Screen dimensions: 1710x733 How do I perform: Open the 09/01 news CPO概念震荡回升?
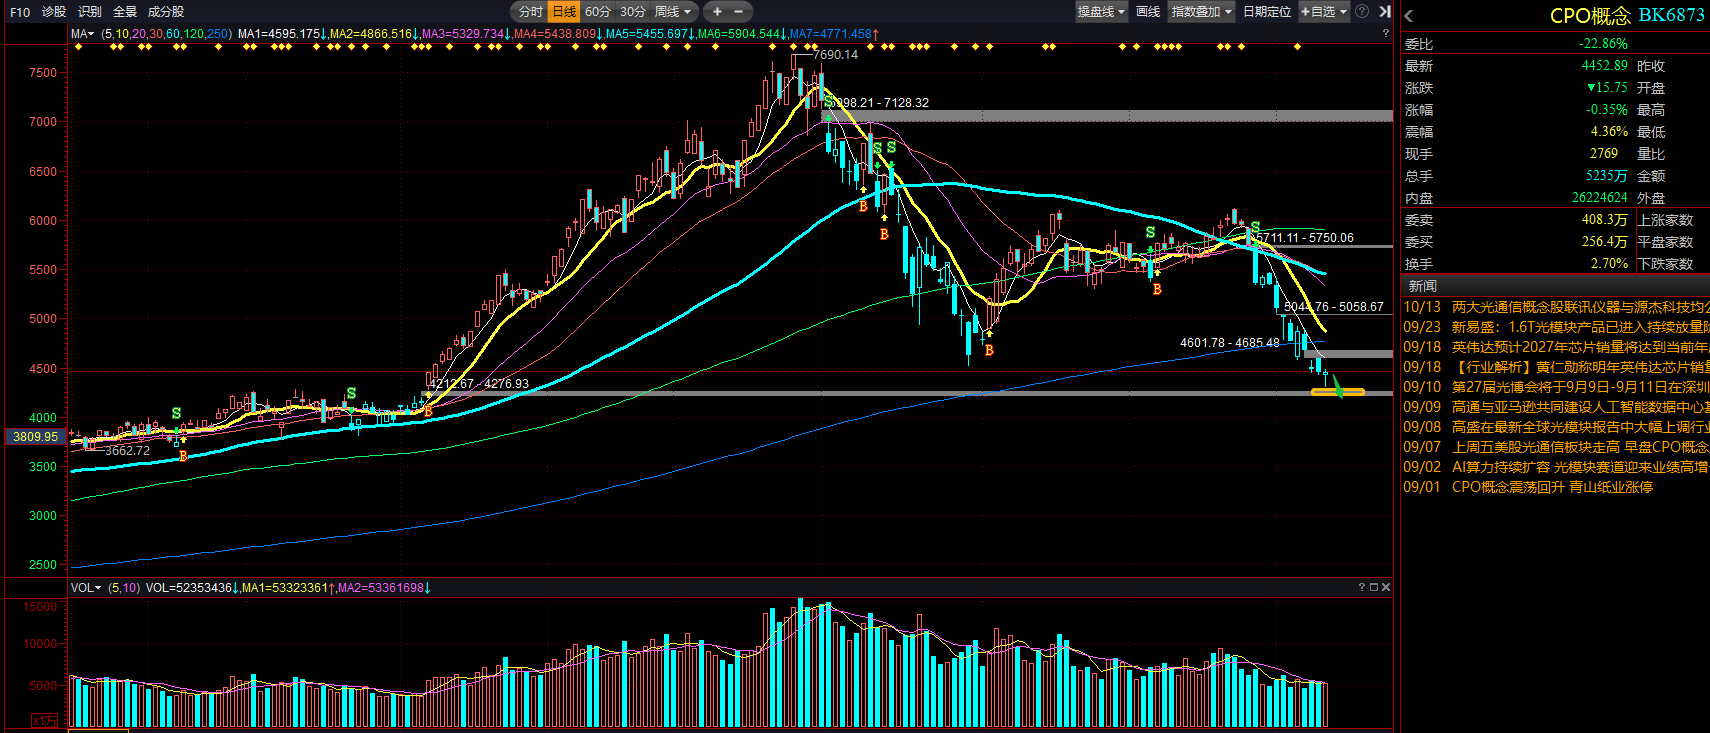point(1528,487)
